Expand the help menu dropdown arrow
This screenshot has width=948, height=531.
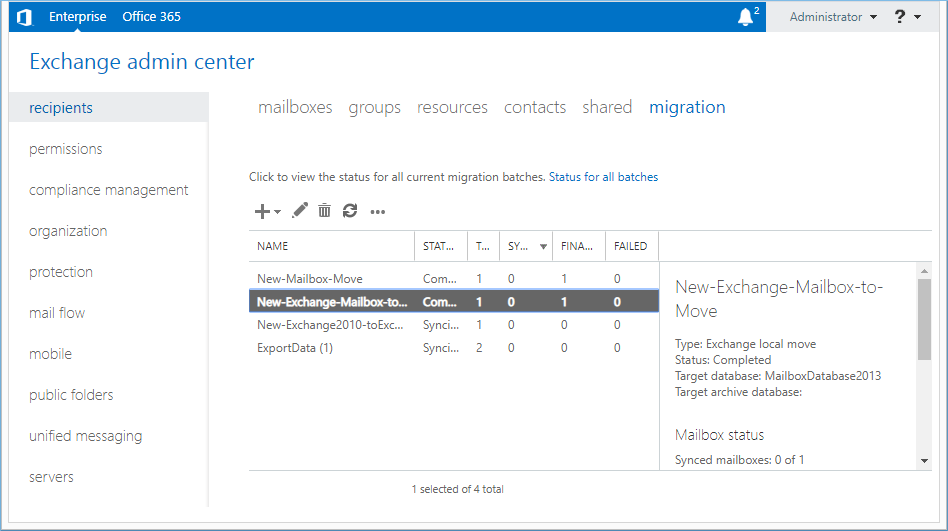click(918, 17)
